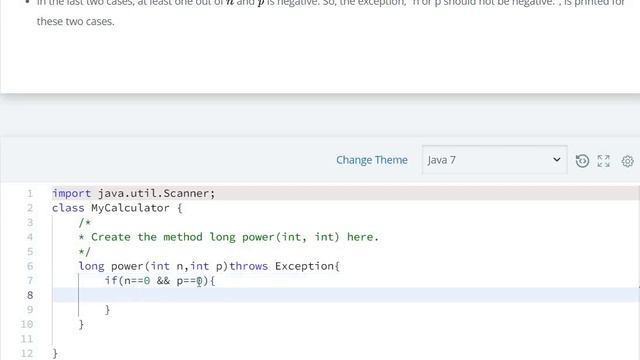Click the 'long' keyword on line 6

click(91, 266)
